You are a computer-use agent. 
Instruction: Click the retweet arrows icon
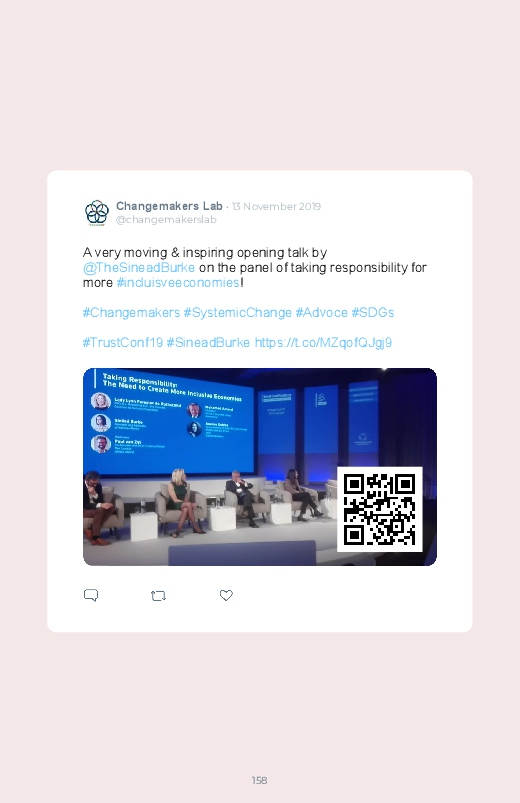[158, 596]
